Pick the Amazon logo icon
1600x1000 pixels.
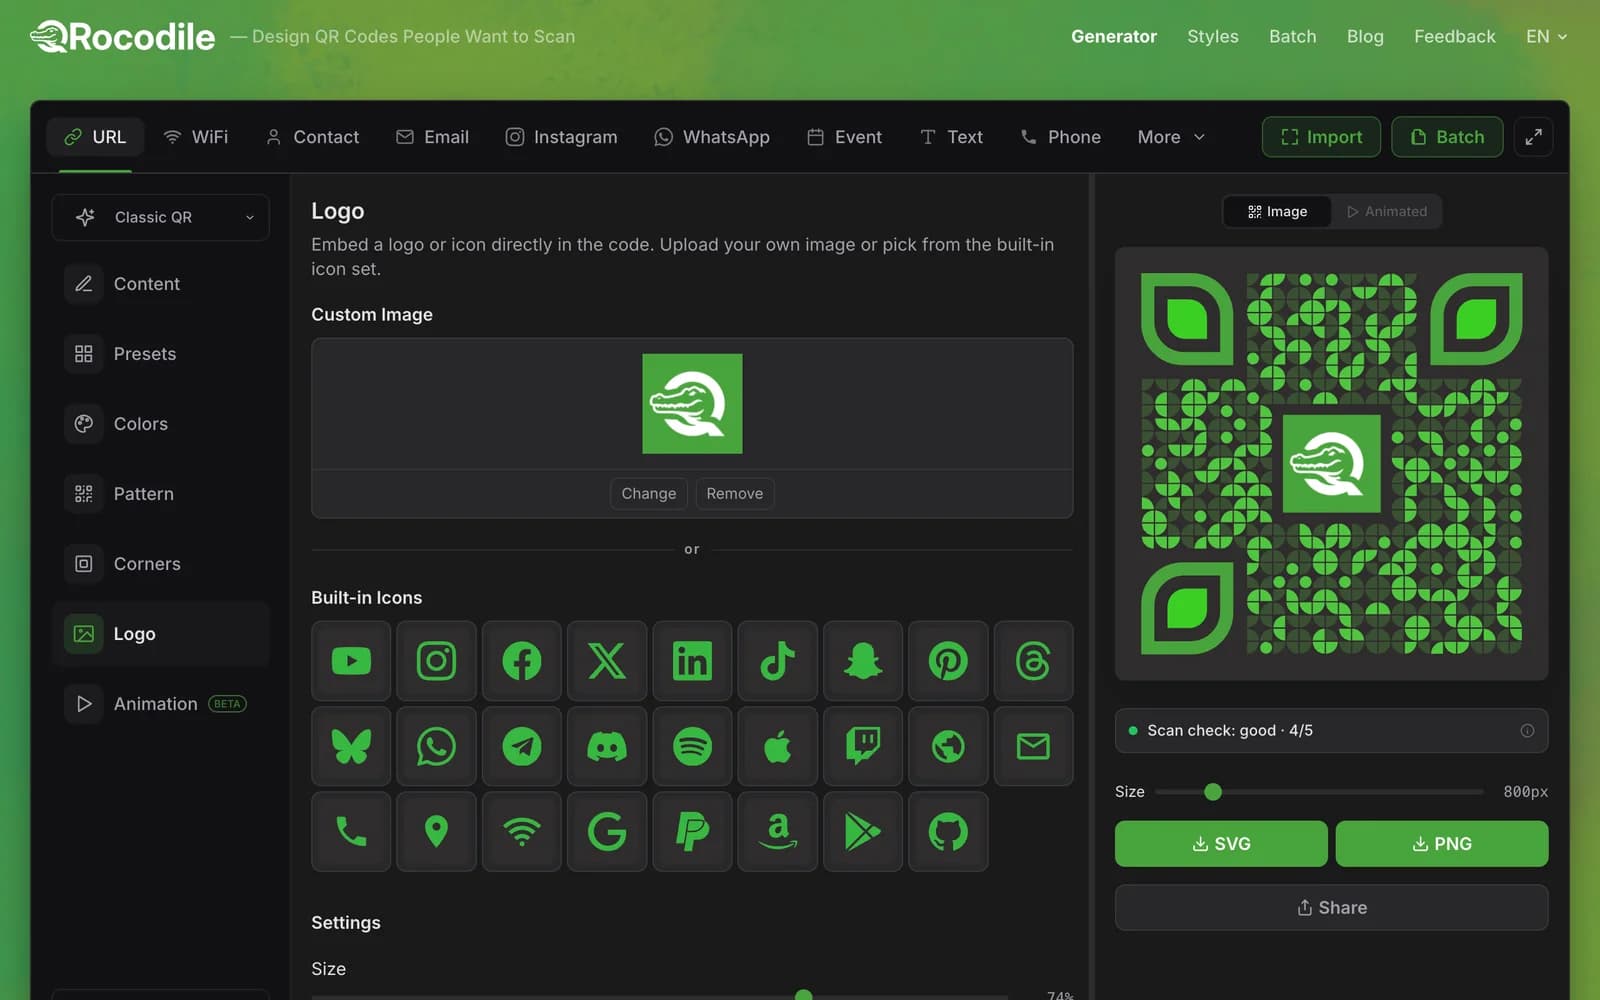tap(777, 831)
